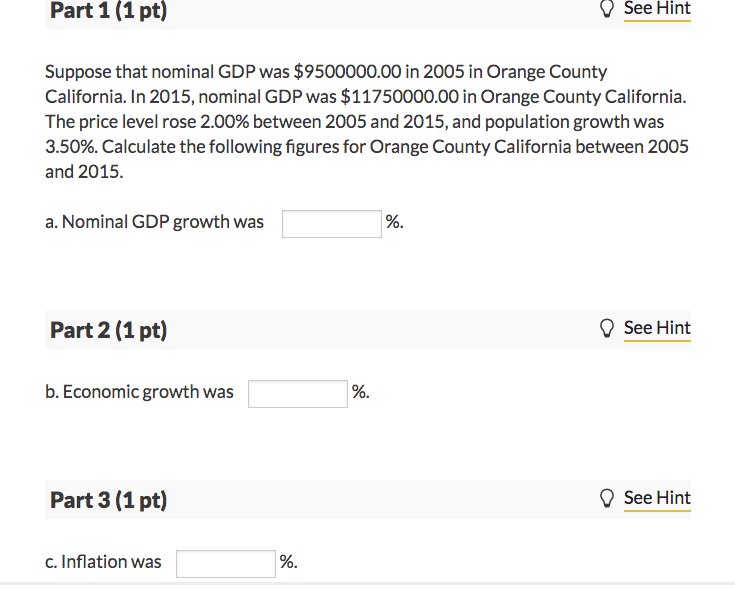This screenshot has height=589, width=735.
Task: Click the 'b. Economic growth was' label
Action: [x=139, y=392]
